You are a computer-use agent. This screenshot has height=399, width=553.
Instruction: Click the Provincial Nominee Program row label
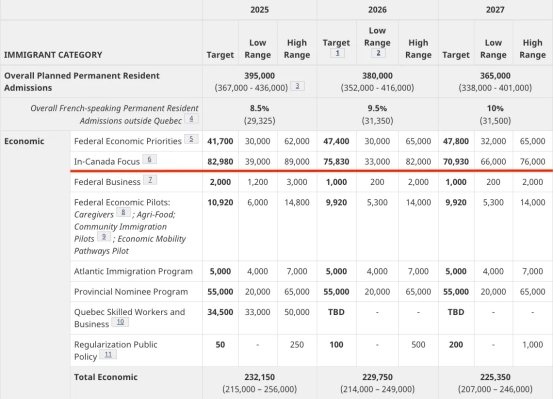tap(131, 292)
